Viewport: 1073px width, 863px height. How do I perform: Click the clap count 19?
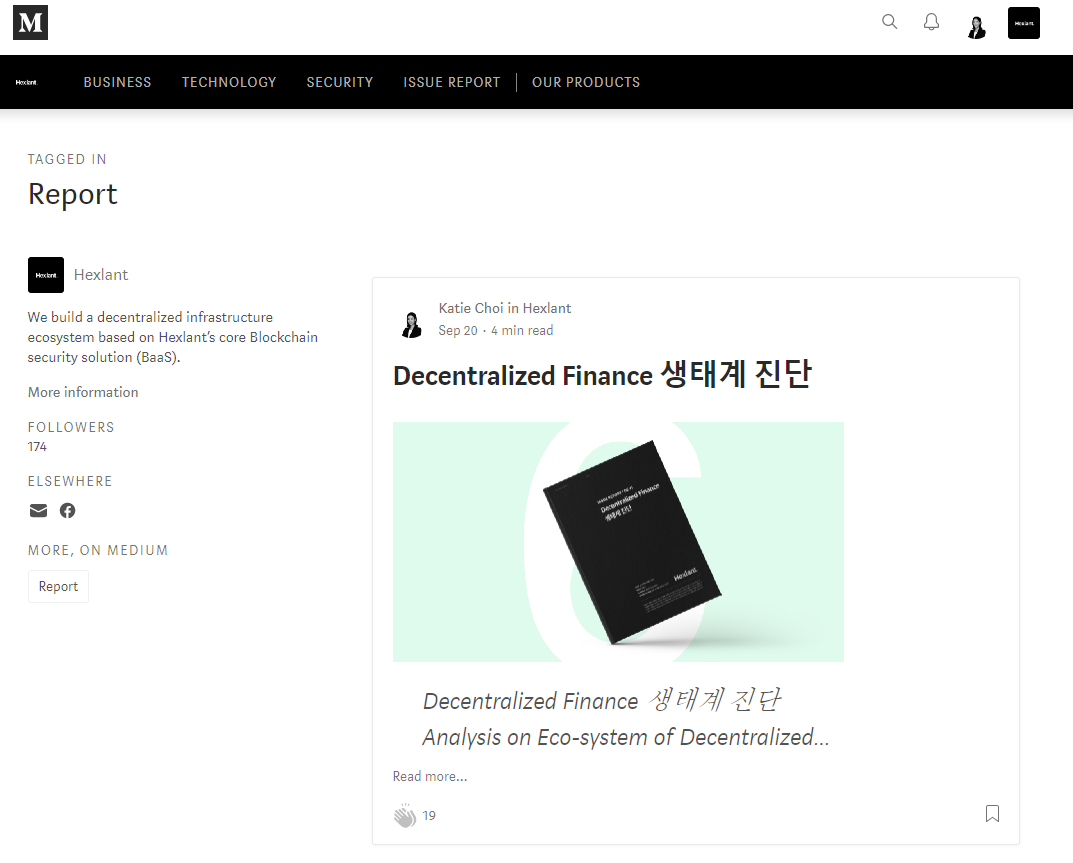point(429,815)
